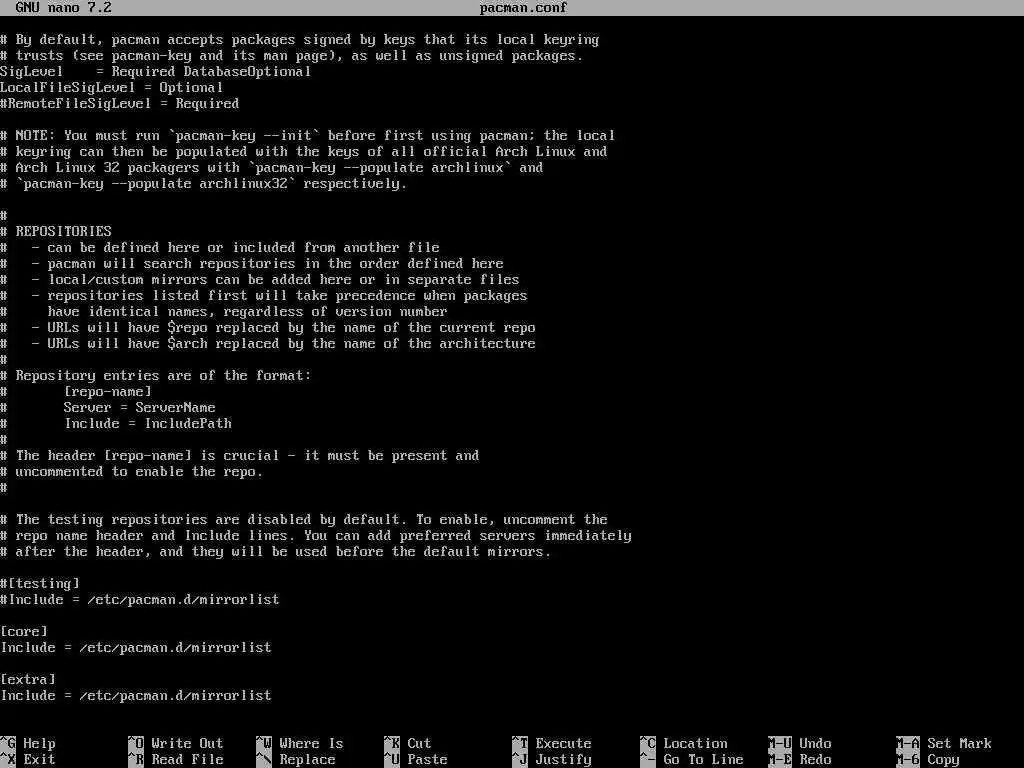This screenshot has height=768, width=1024.
Task: Select the ^O Write Out shortcut
Action: (x=176, y=743)
